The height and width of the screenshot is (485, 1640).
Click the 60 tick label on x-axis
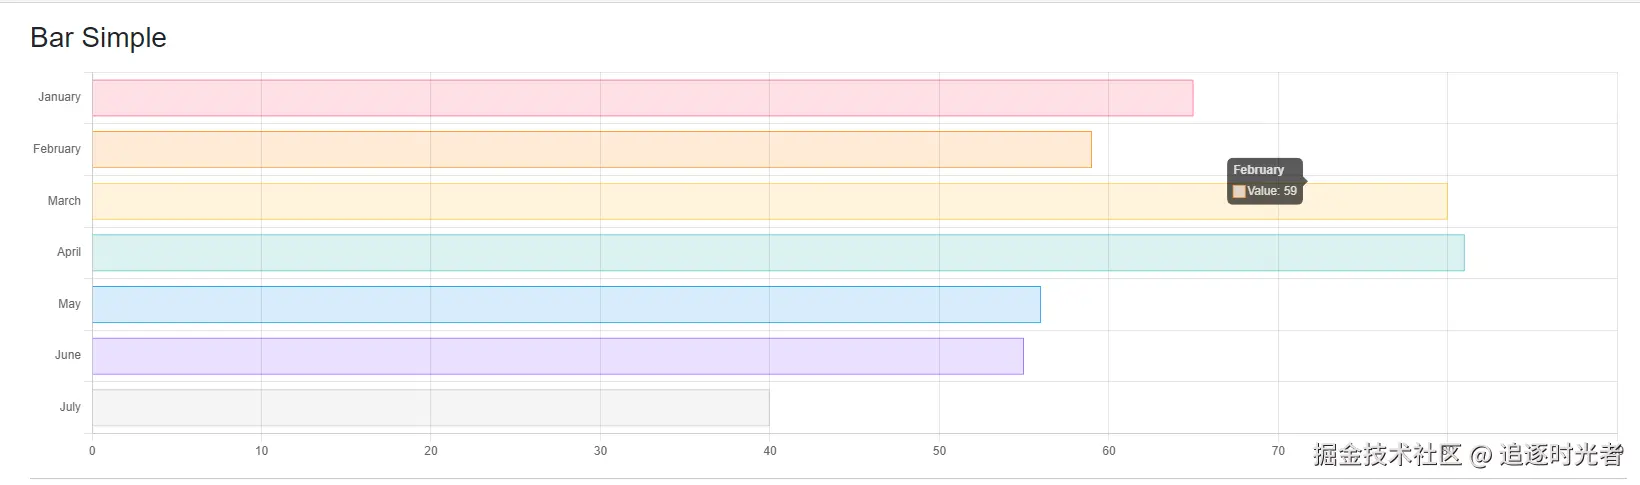(1109, 451)
